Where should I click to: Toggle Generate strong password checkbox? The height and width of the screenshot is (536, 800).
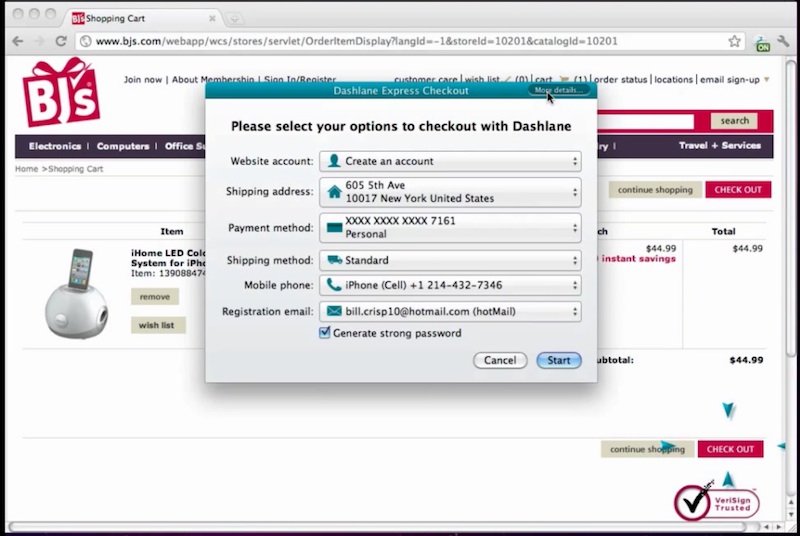[x=324, y=333]
